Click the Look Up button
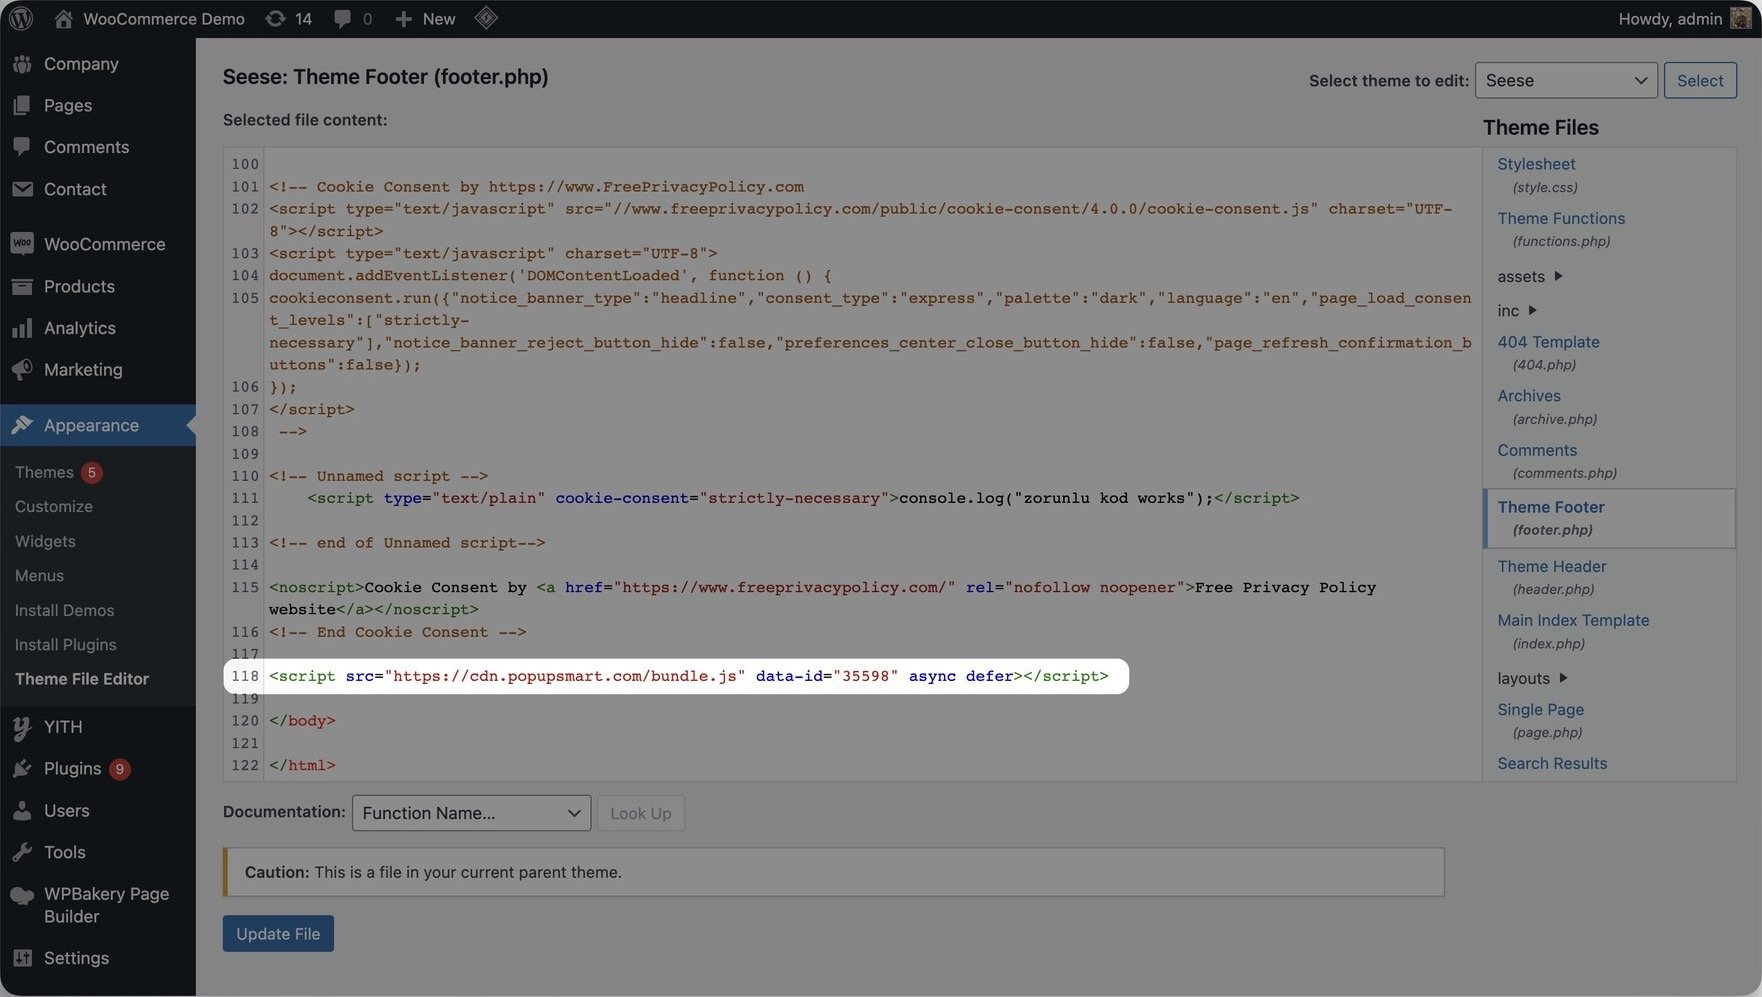 pyautogui.click(x=641, y=813)
